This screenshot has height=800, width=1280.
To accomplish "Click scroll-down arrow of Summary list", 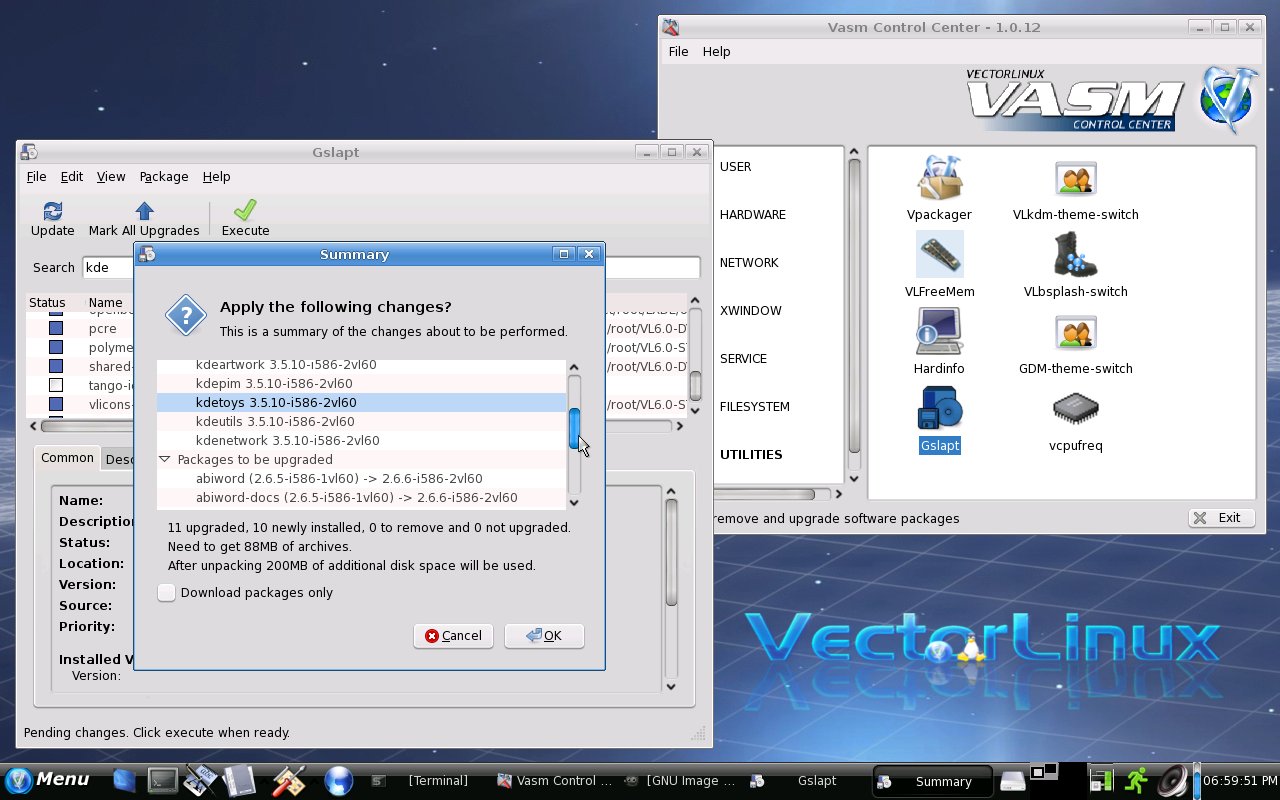I will 574,502.
